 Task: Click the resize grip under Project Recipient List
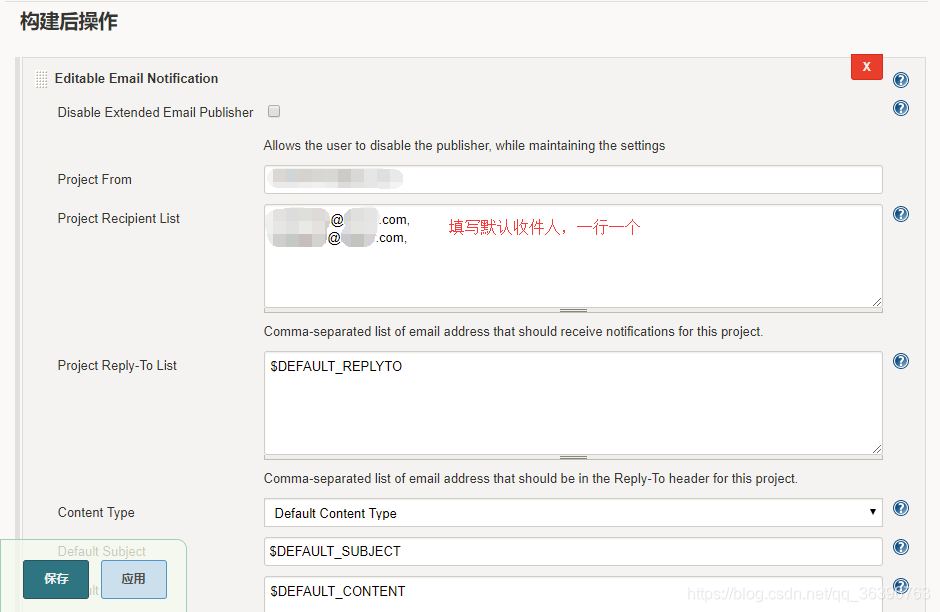click(x=573, y=310)
